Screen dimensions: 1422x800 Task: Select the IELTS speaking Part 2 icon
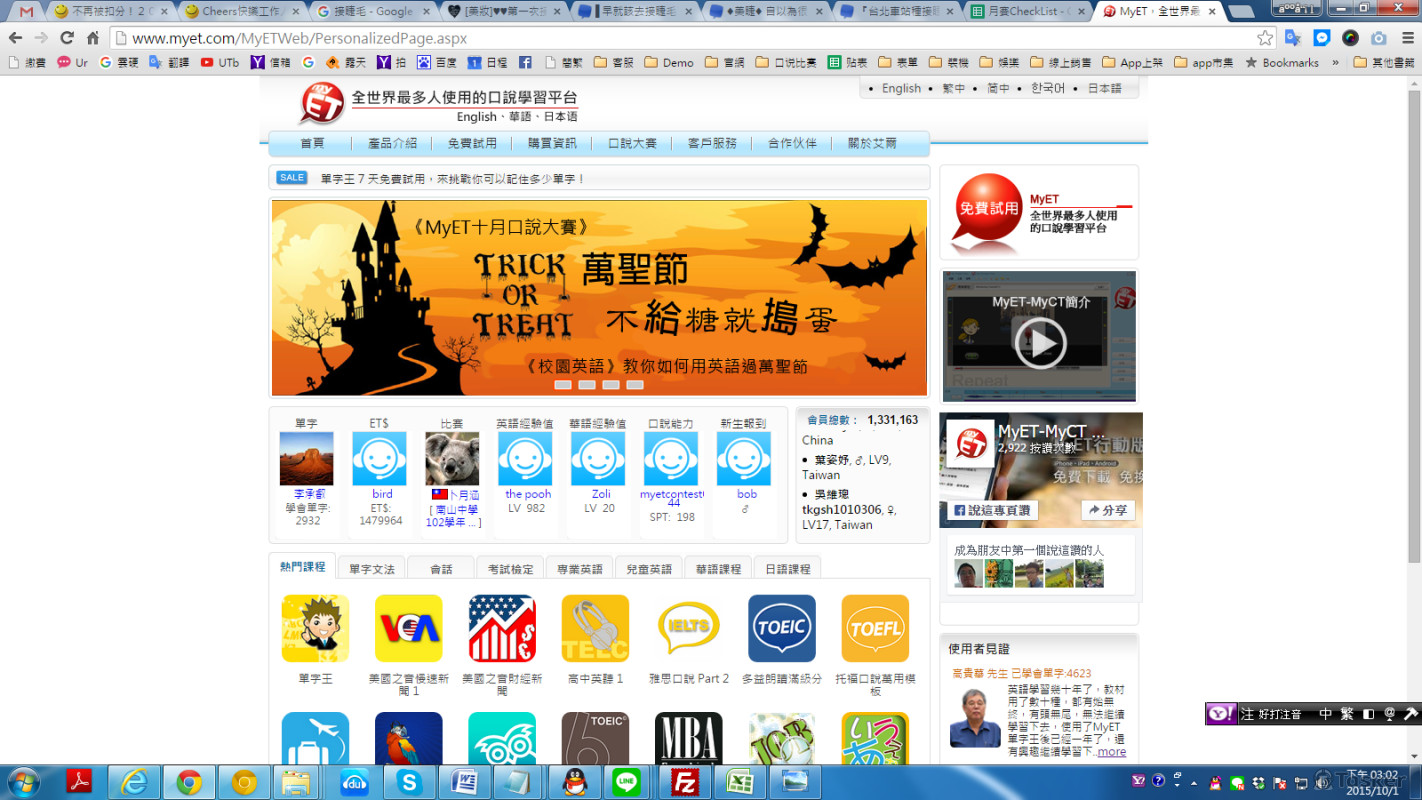[688, 628]
